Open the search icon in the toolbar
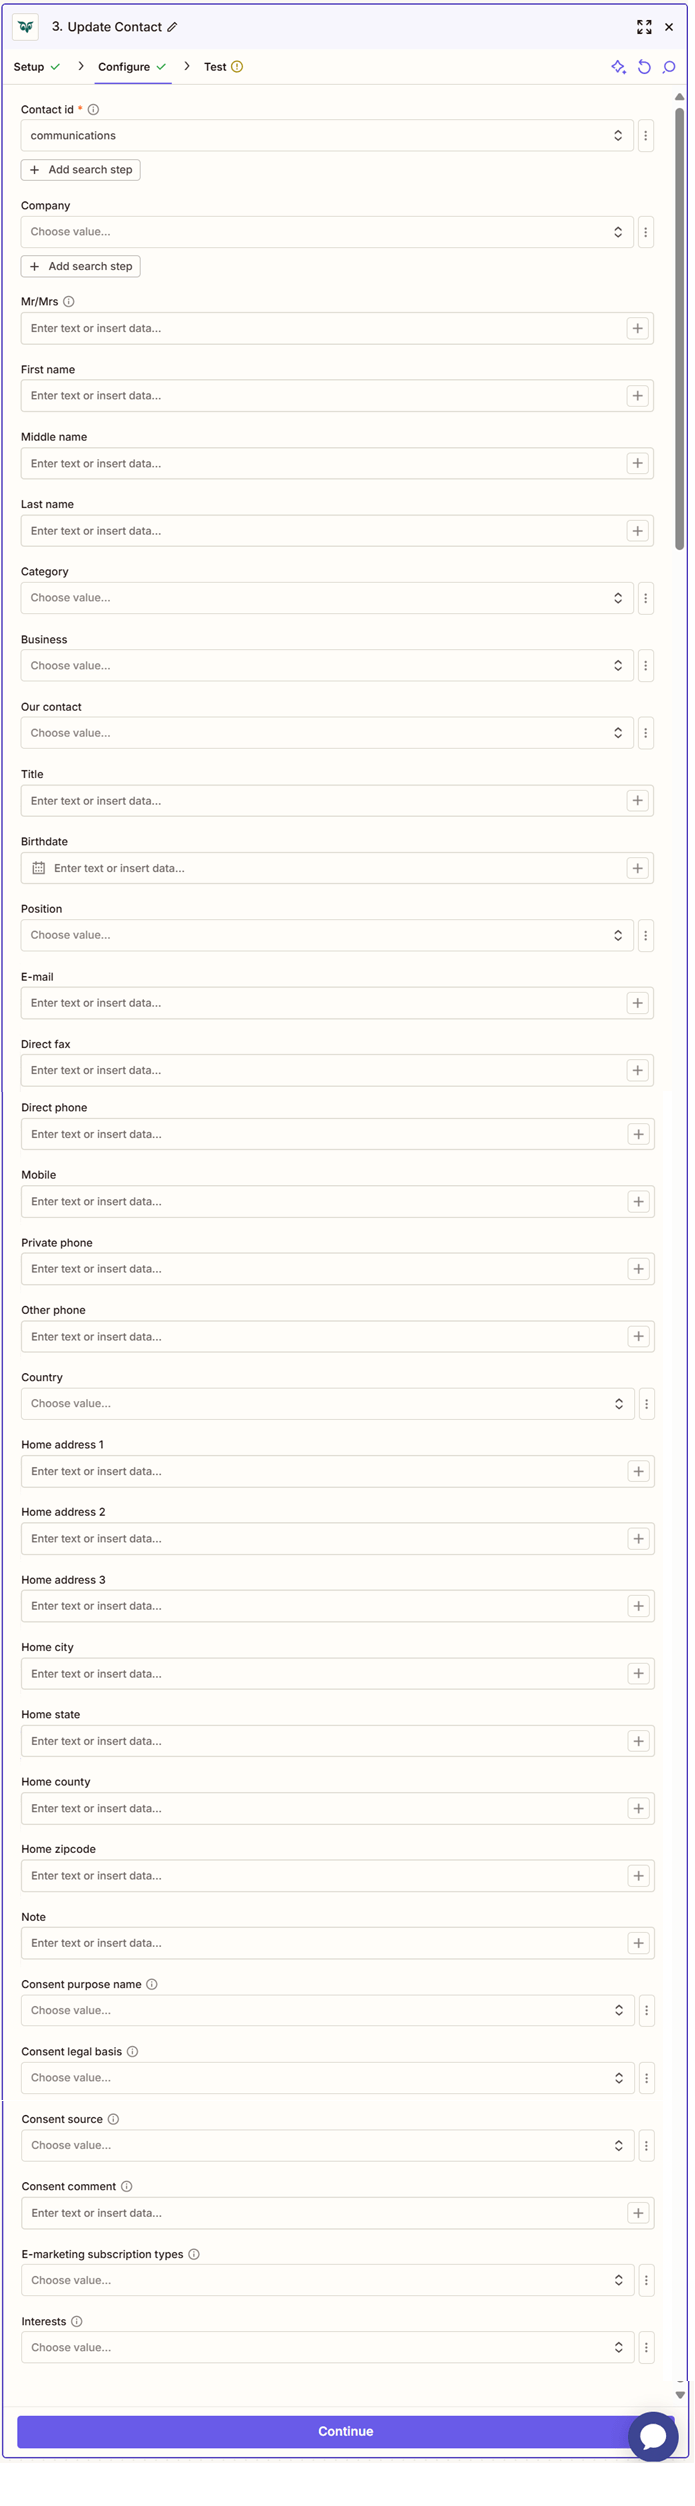This screenshot has width=695, height=2506. pyautogui.click(x=670, y=67)
